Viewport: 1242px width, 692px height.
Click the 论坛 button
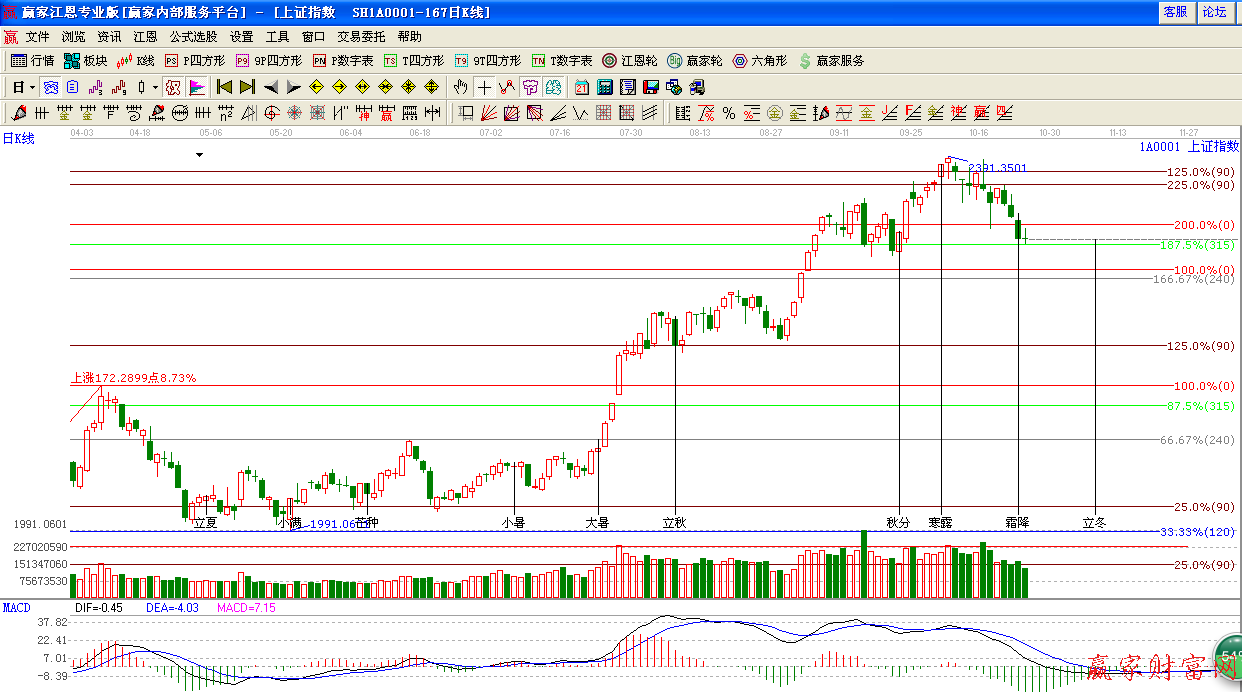click(x=1214, y=12)
